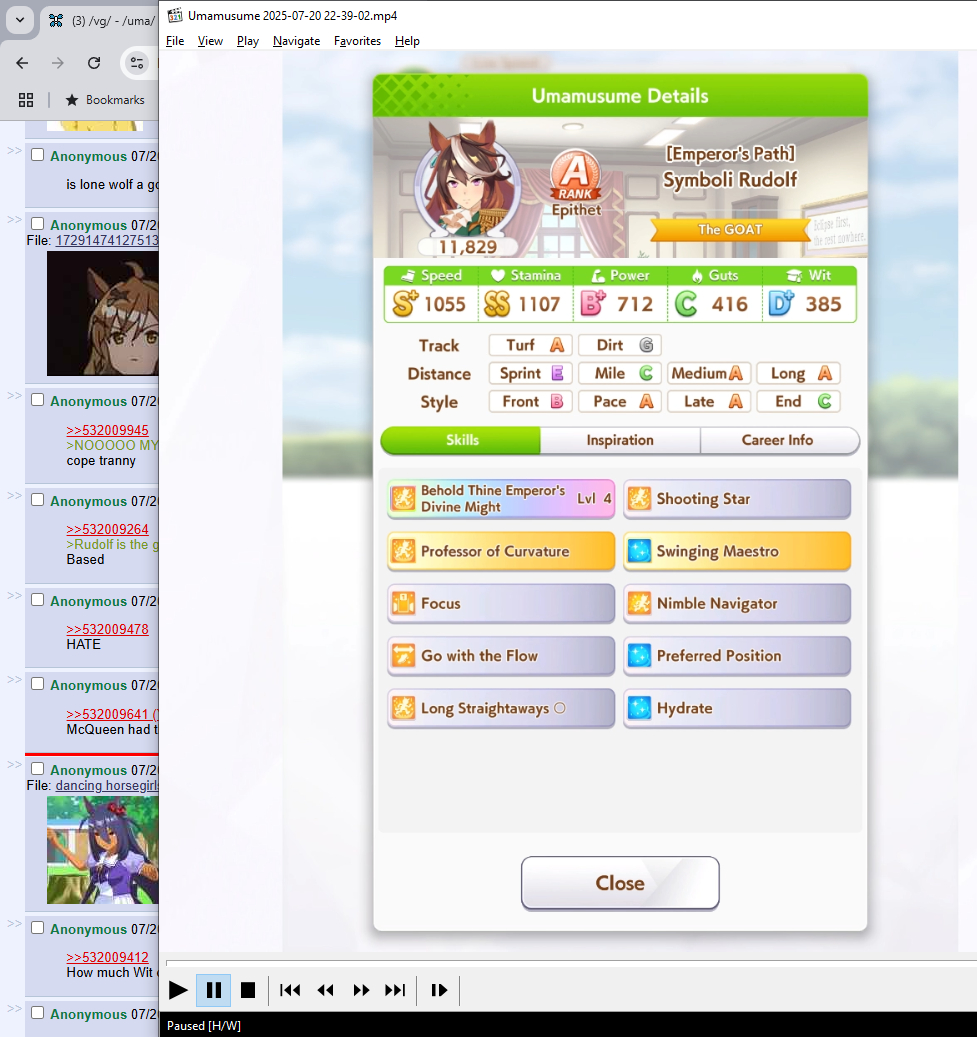The height and width of the screenshot is (1037, 977).
Task: Open the >>532009945 reply link
Action: pyautogui.click(x=107, y=430)
